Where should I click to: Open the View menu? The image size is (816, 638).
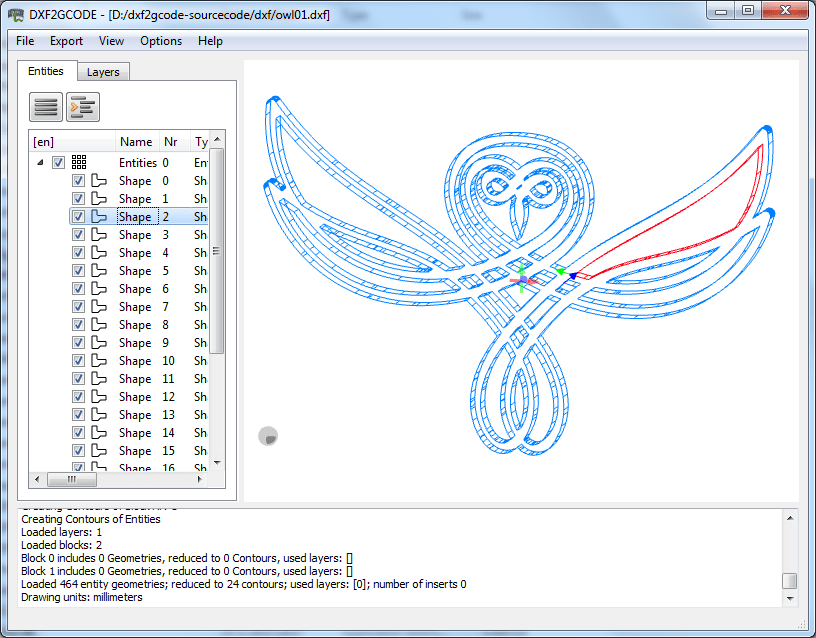pos(111,41)
